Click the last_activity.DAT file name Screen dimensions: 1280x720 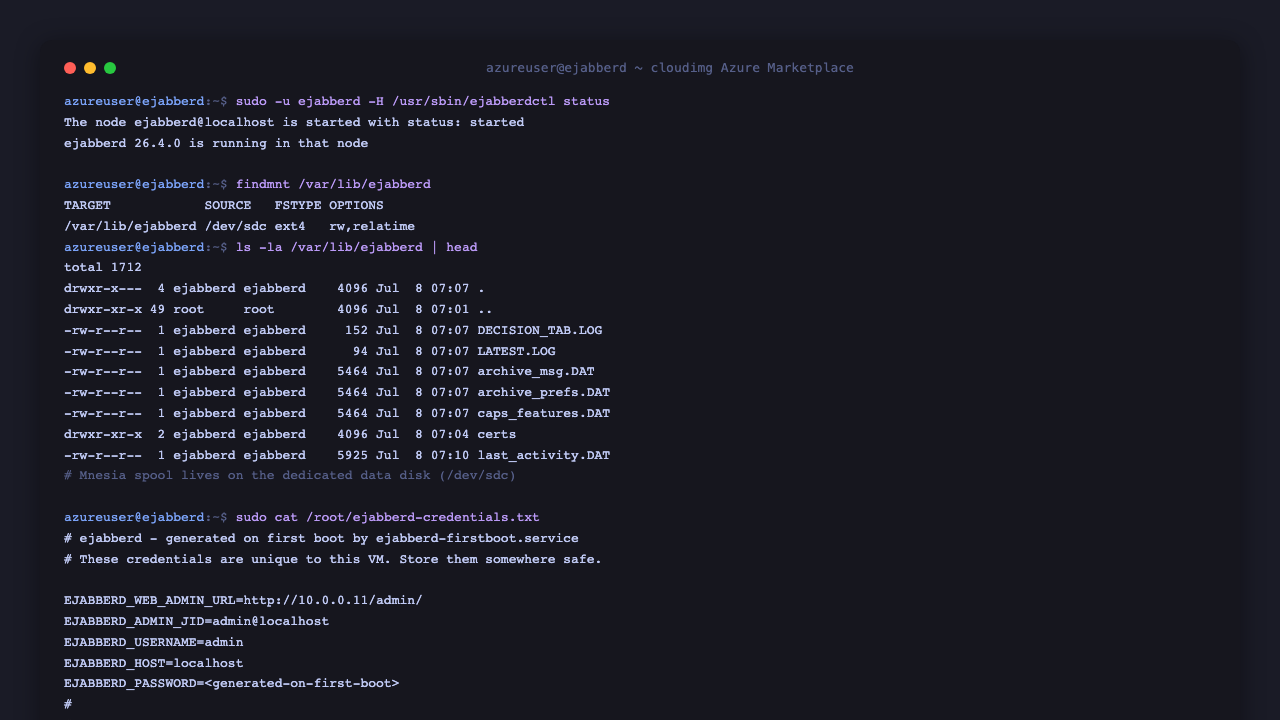coord(544,455)
